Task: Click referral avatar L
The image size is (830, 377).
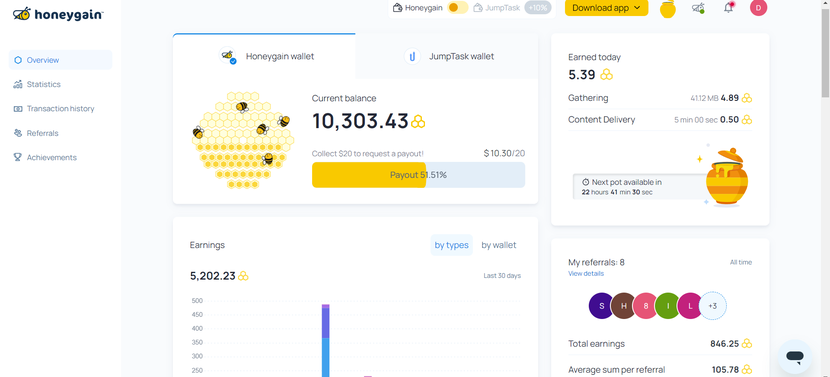Action: pyautogui.click(x=690, y=306)
